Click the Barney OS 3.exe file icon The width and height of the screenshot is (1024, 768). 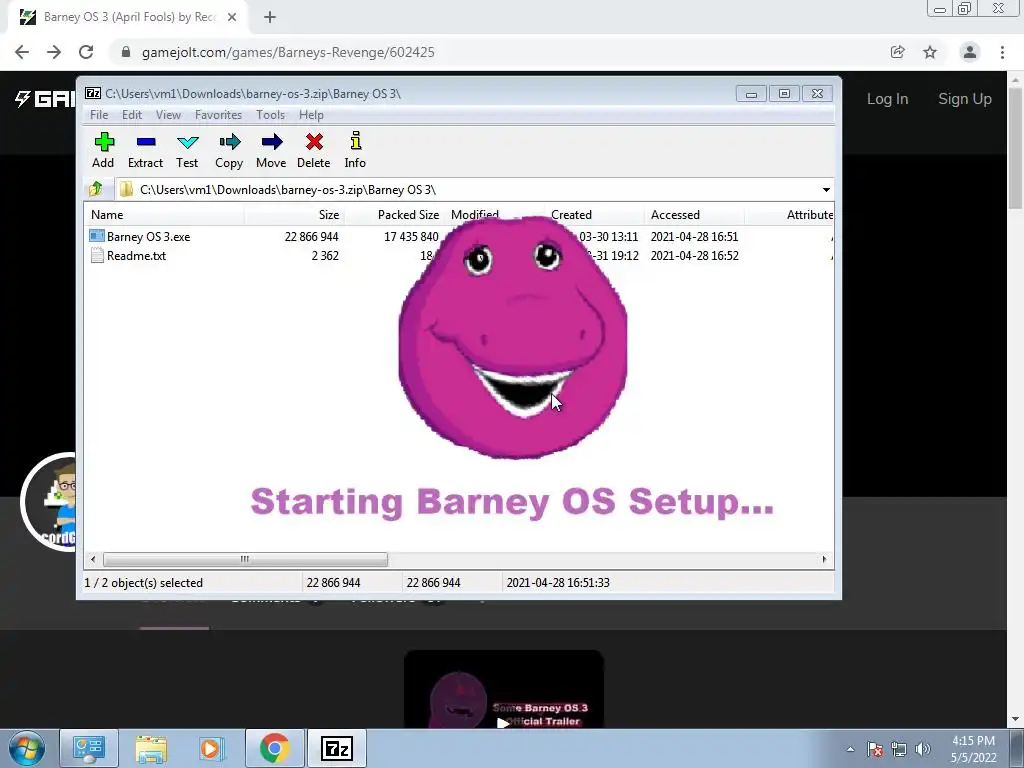[x=97, y=236]
